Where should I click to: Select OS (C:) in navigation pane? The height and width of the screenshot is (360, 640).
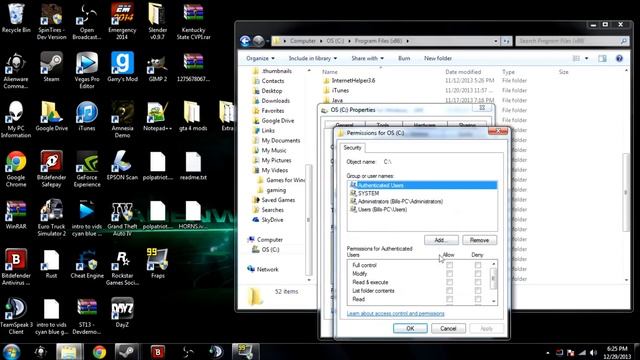coord(270,249)
